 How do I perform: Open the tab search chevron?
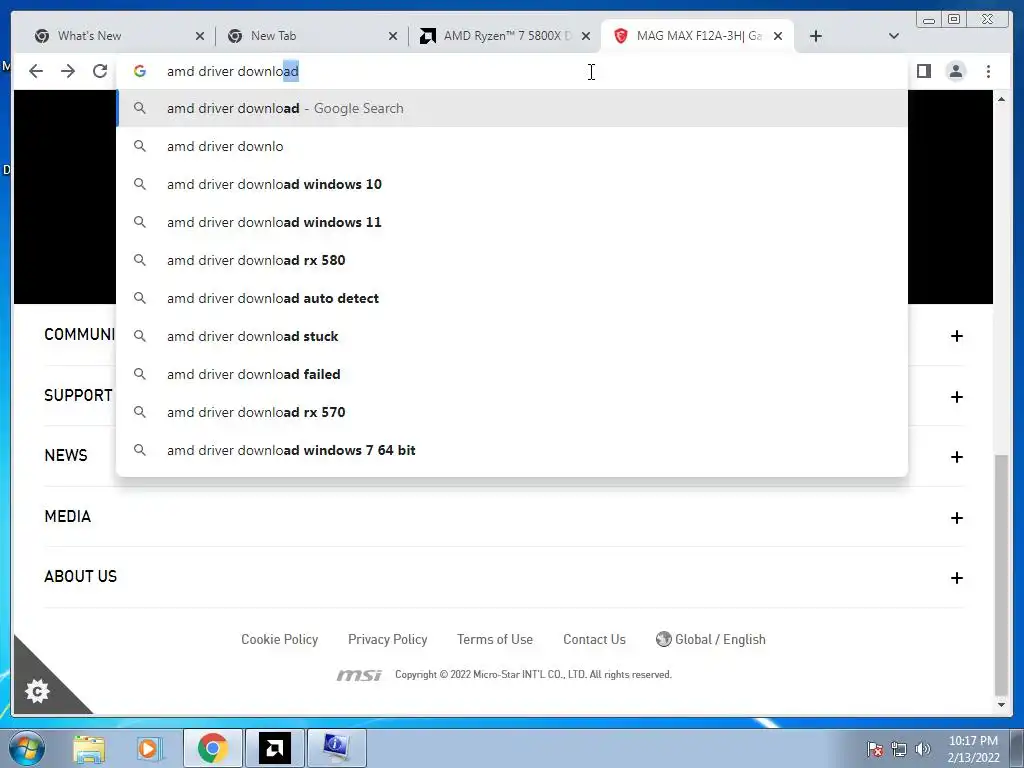click(893, 36)
